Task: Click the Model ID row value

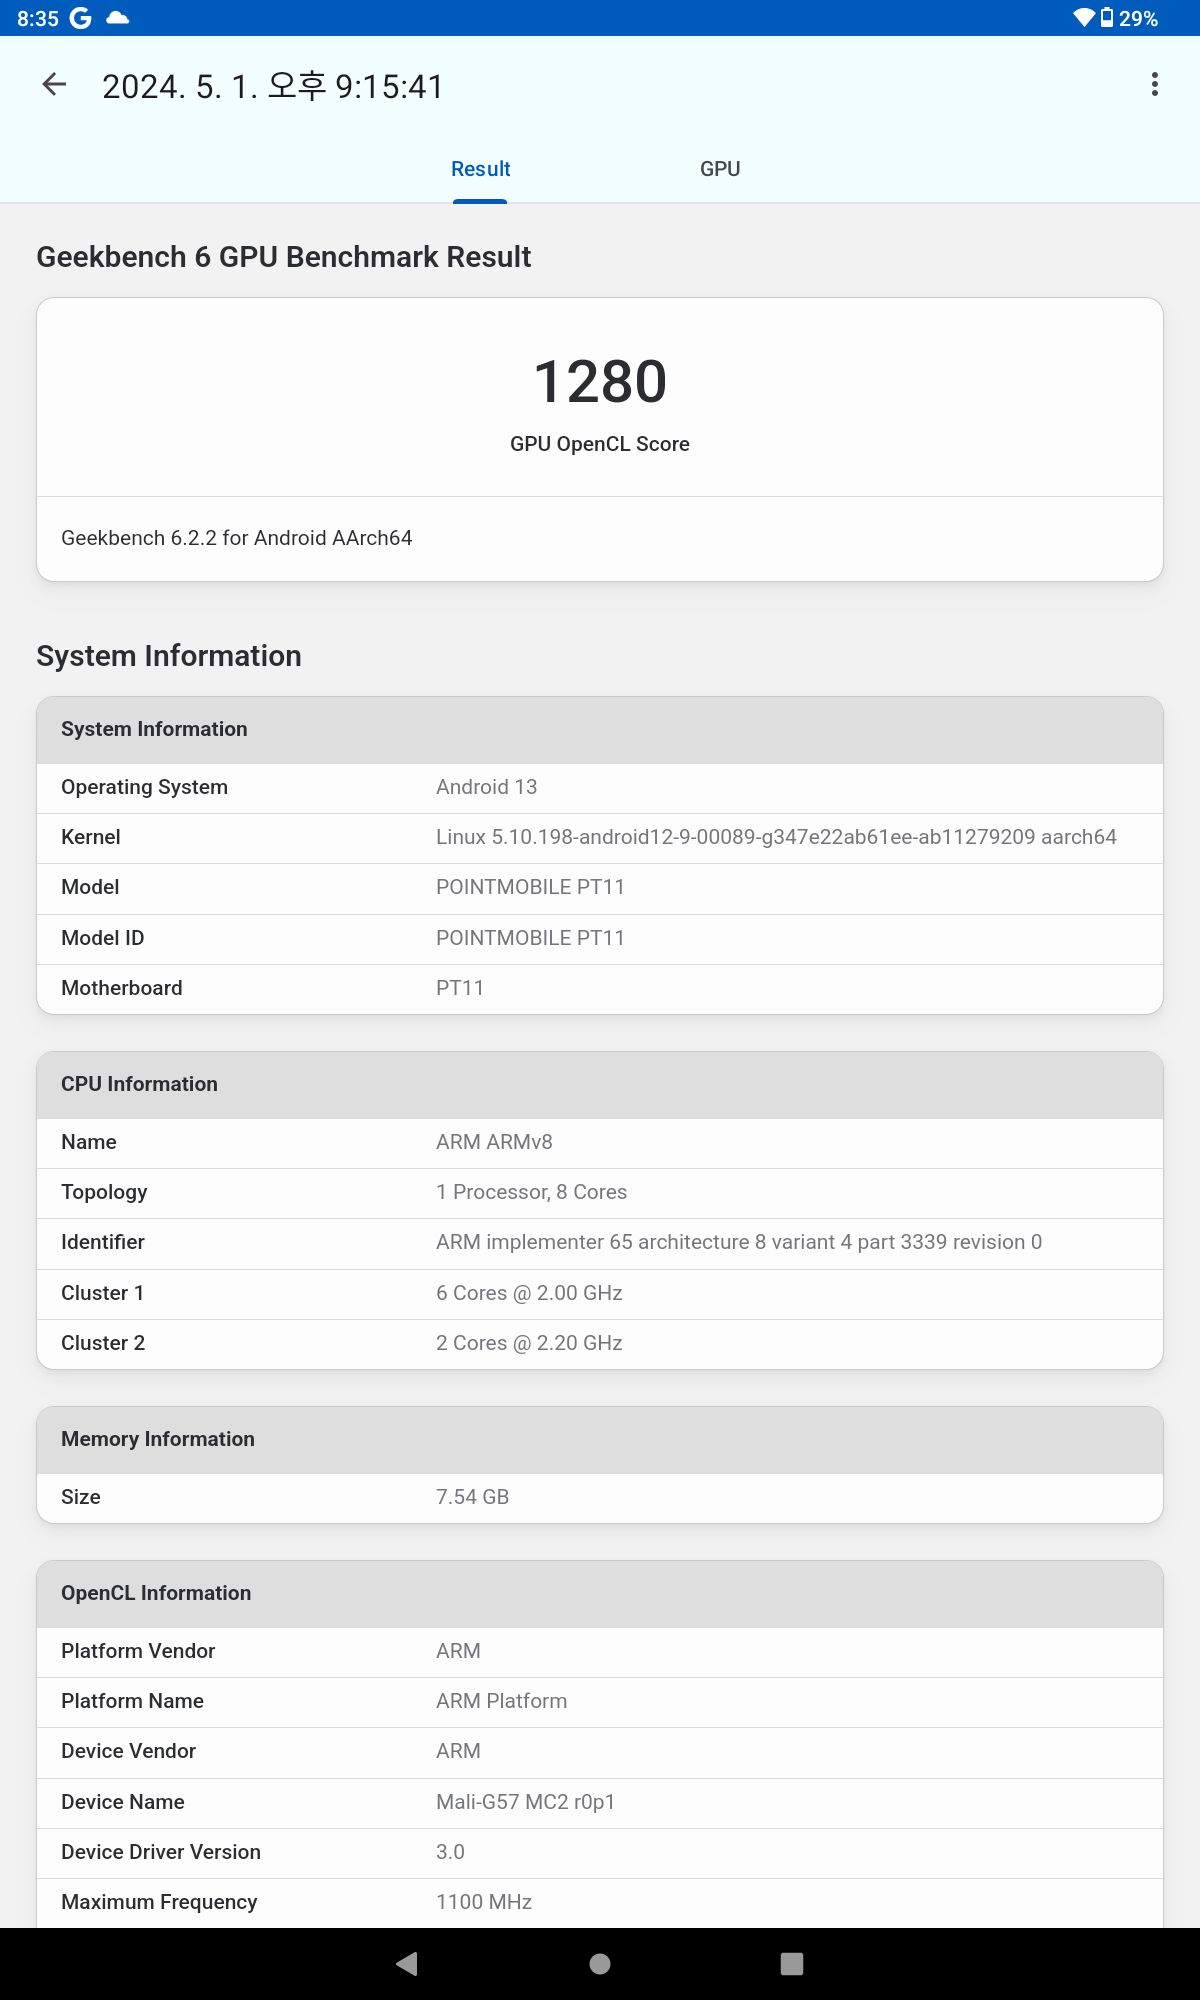Action: [530, 938]
